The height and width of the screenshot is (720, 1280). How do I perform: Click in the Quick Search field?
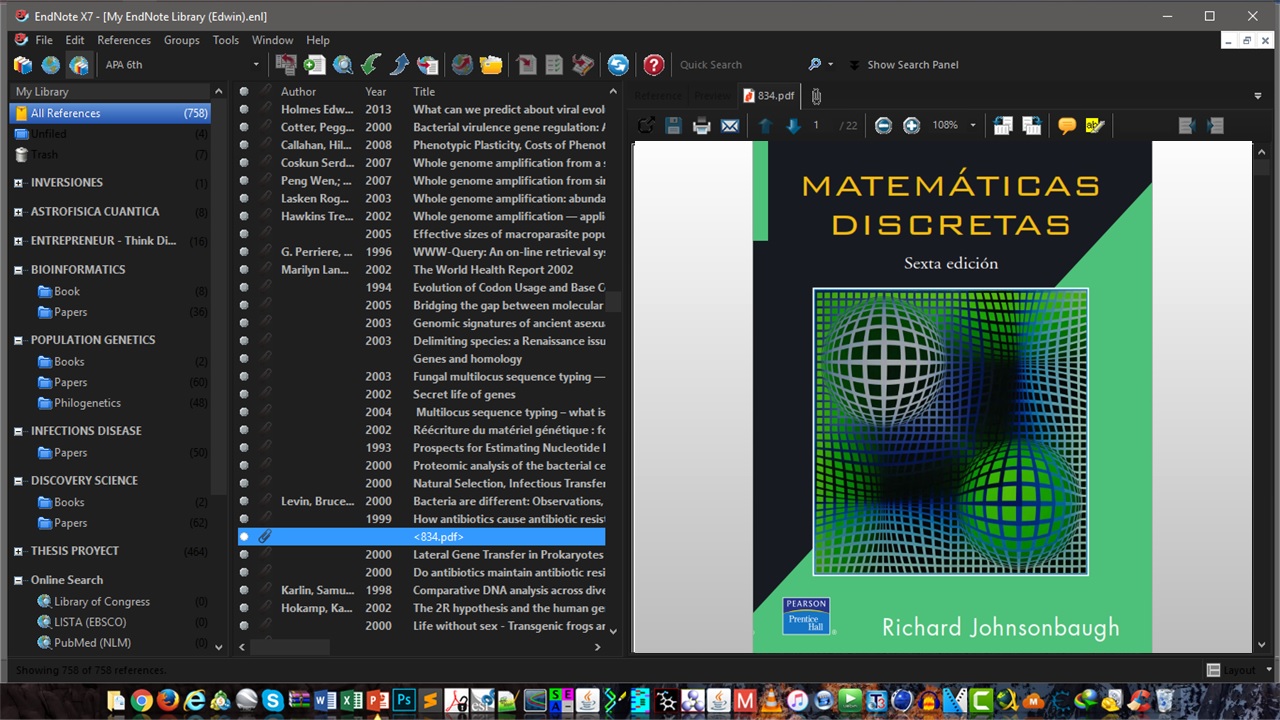[735, 65]
